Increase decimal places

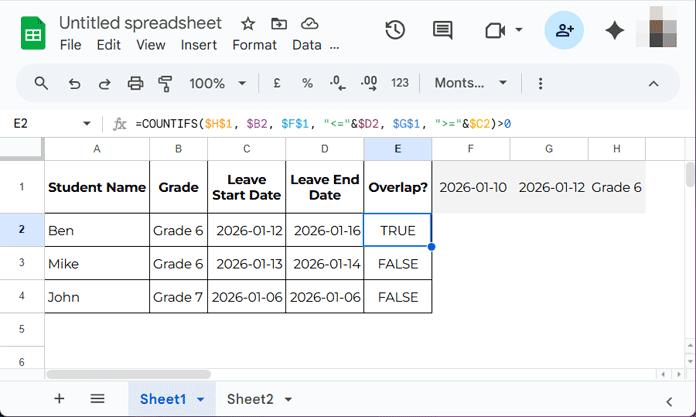pyautogui.click(x=368, y=83)
